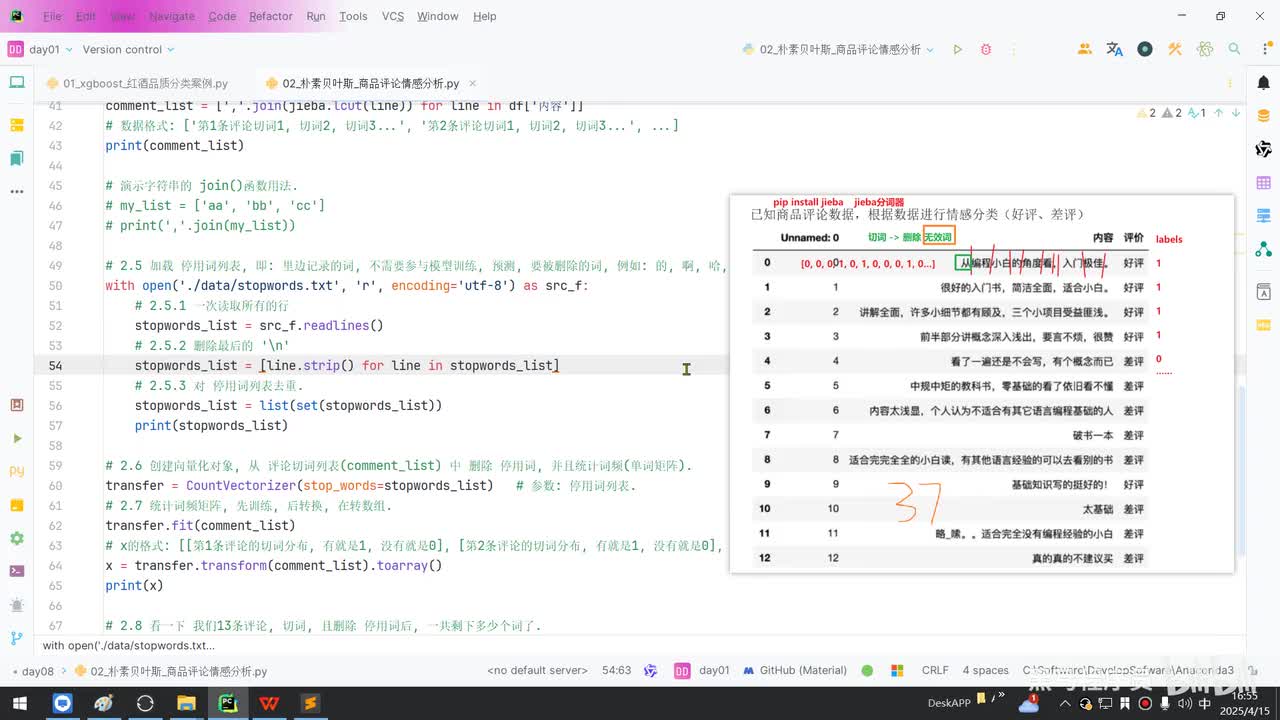This screenshot has width=1280, height=720.
Task: Open the Git tool window
Action: coord(16,638)
